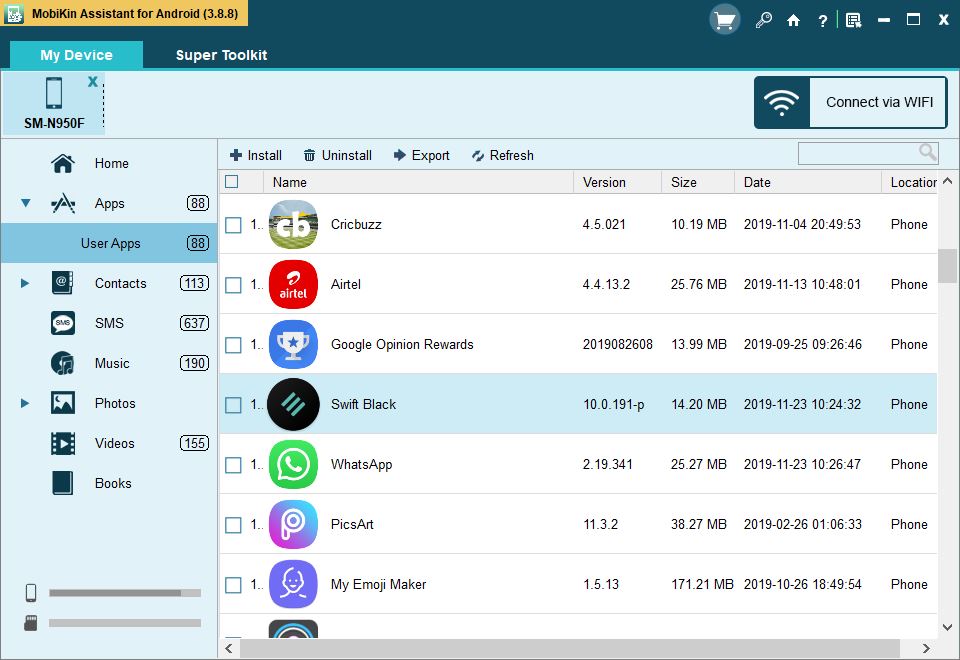The width and height of the screenshot is (960, 660).
Task: Click the My Emoji Maker app icon
Action: click(x=293, y=584)
